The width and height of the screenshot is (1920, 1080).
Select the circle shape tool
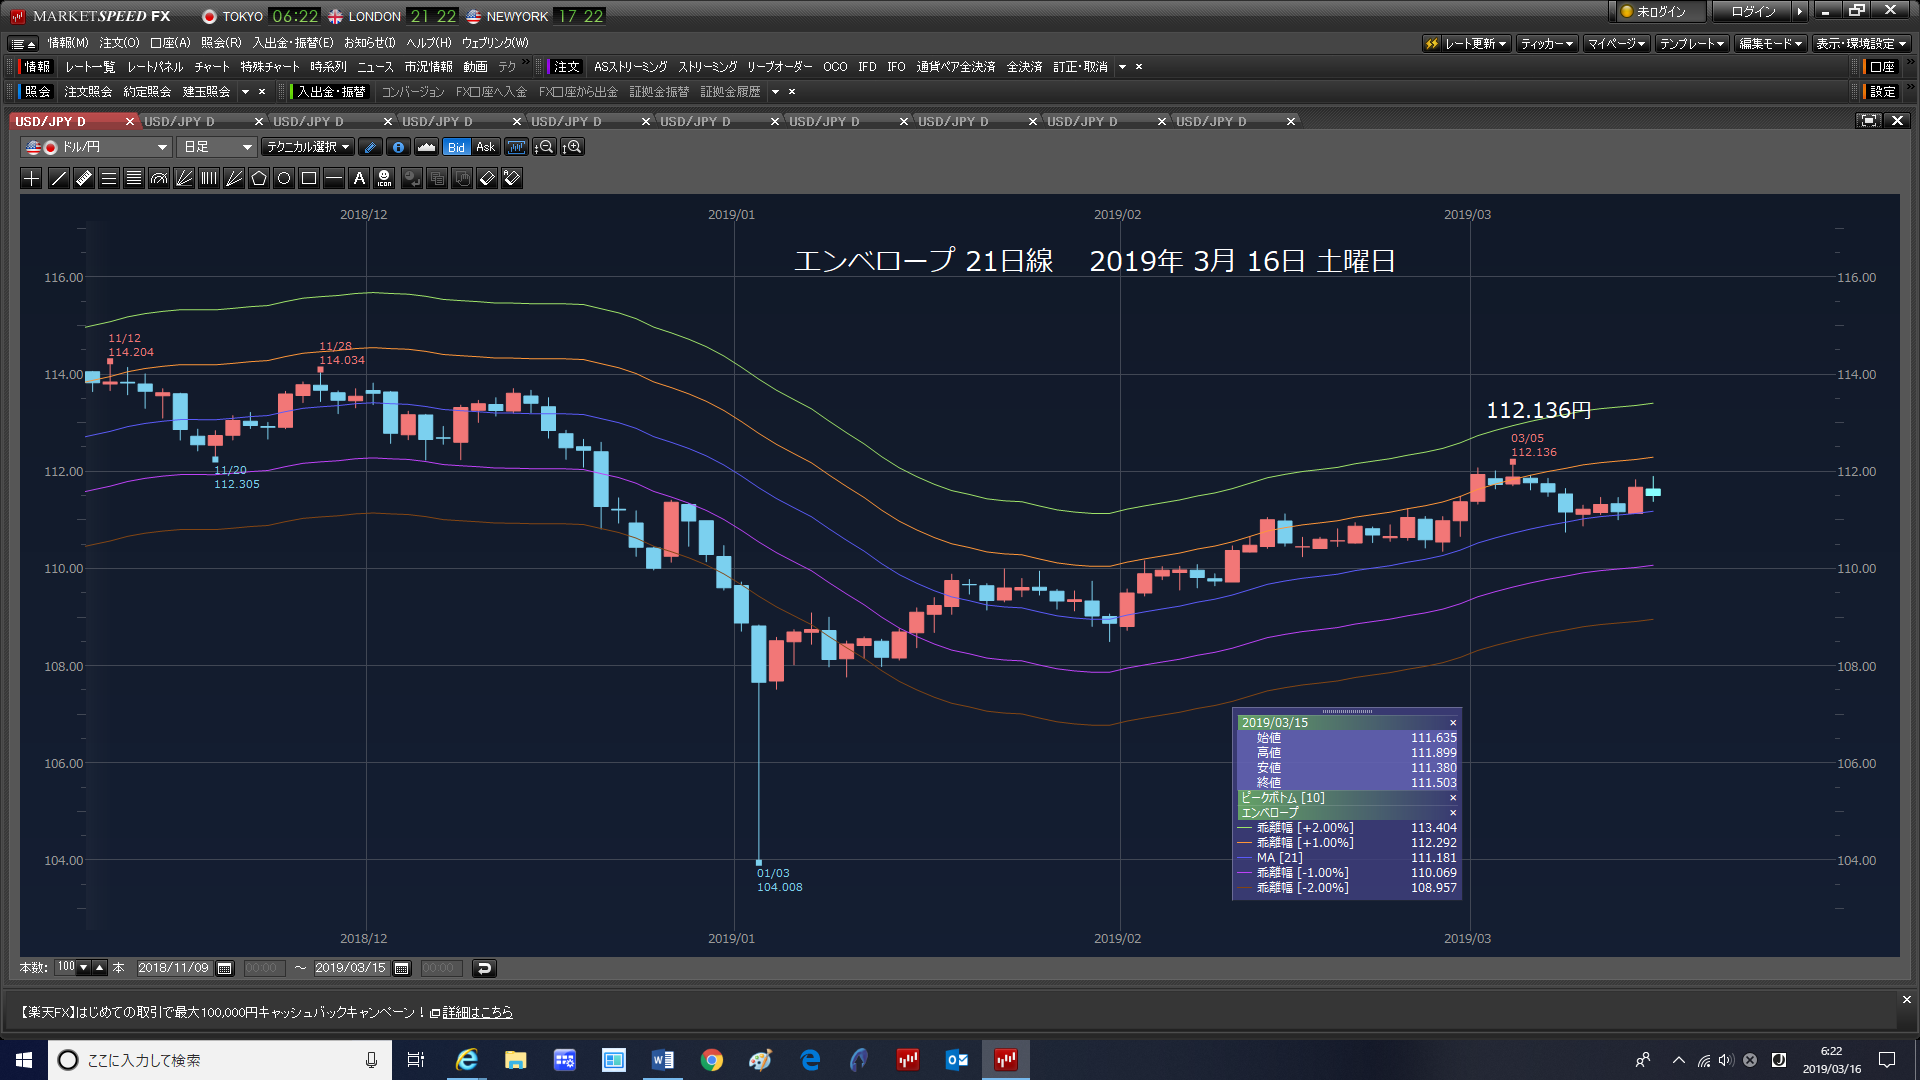[284, 178]
